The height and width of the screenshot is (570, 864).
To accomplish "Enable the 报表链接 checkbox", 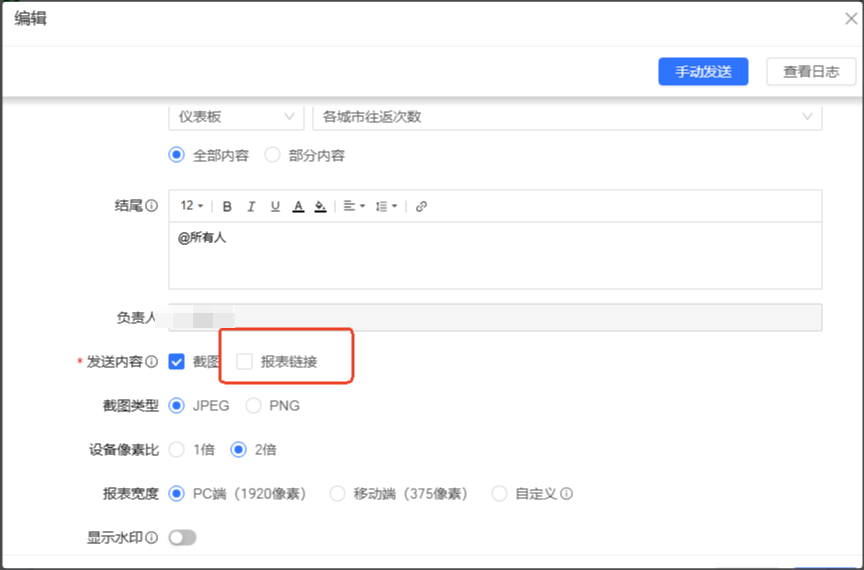I will point(244,362).
